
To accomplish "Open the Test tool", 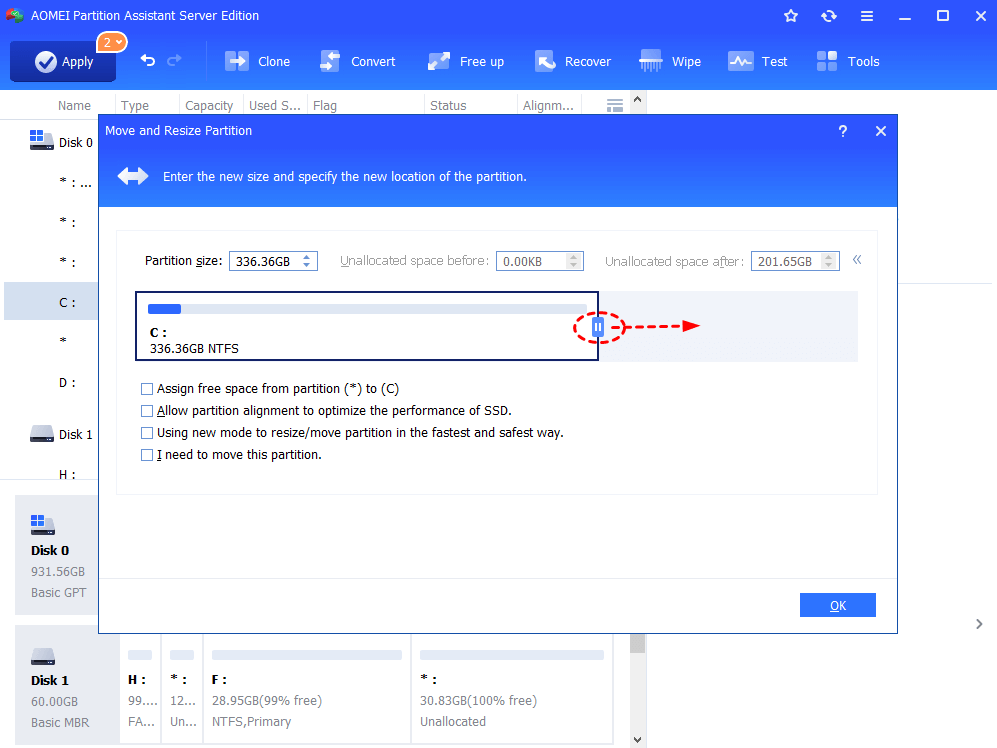I will click(758, 62).
